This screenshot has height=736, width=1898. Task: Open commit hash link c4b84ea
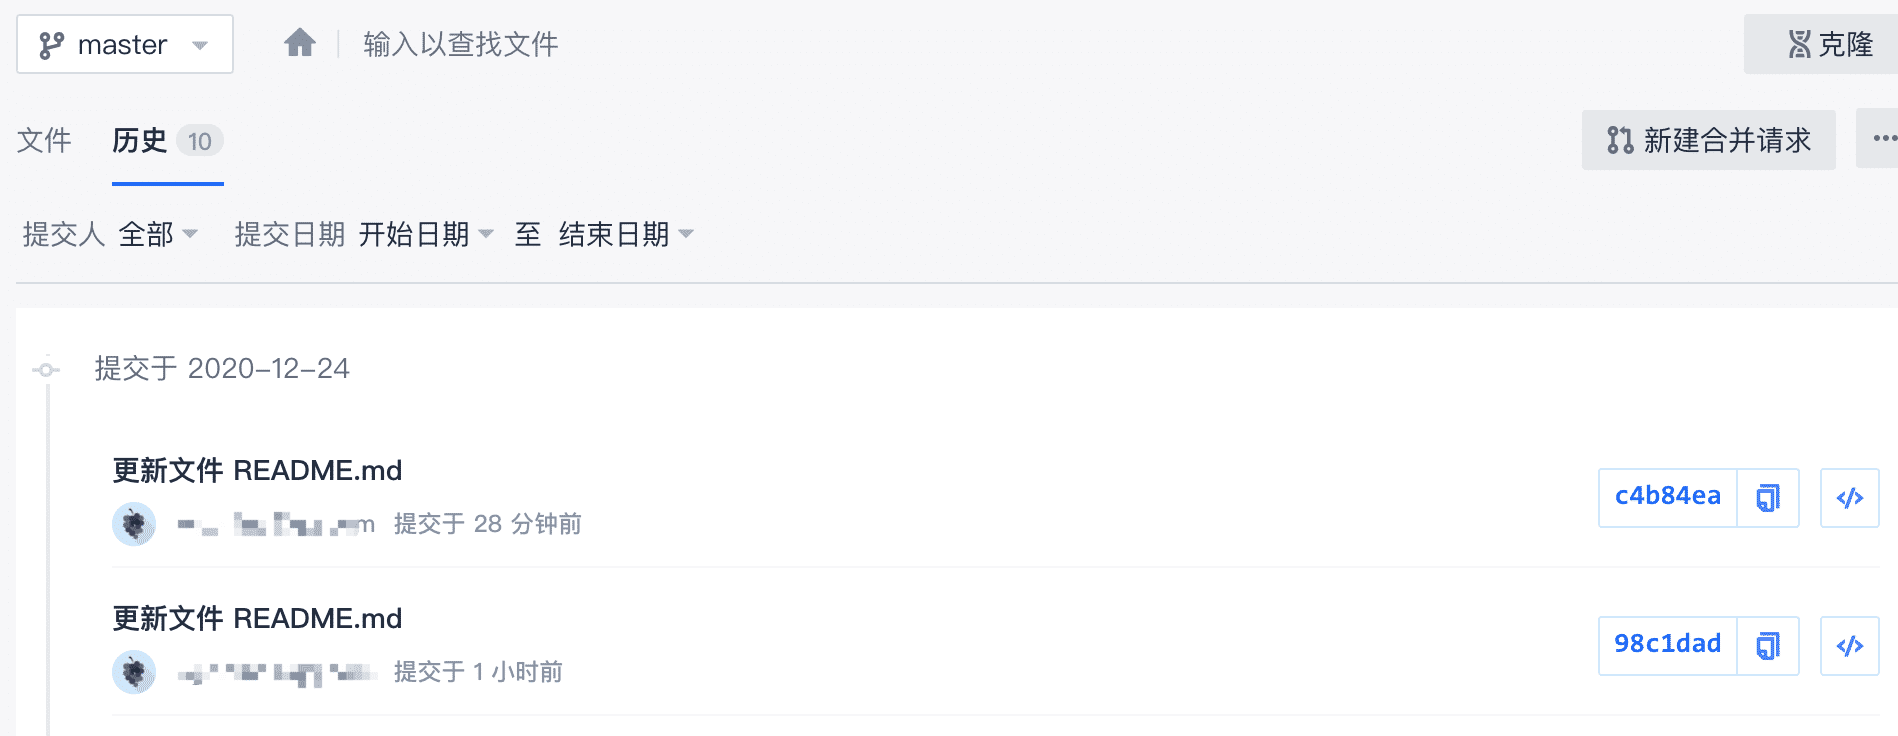click(x=1667, y=496)
